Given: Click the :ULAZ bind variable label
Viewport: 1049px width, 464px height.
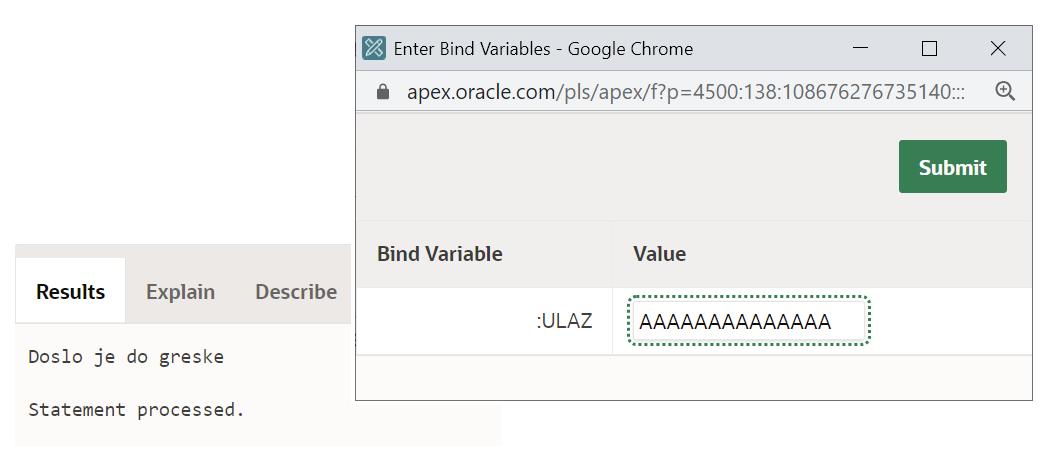Looking at the screenshot, I should pyautogui.click(x=564, y=321).
